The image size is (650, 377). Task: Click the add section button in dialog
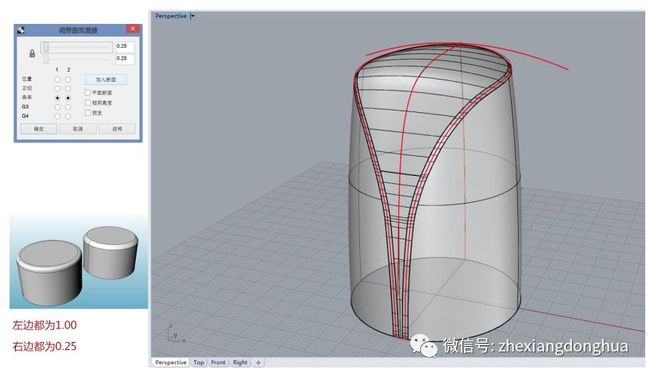pos(106,79)
